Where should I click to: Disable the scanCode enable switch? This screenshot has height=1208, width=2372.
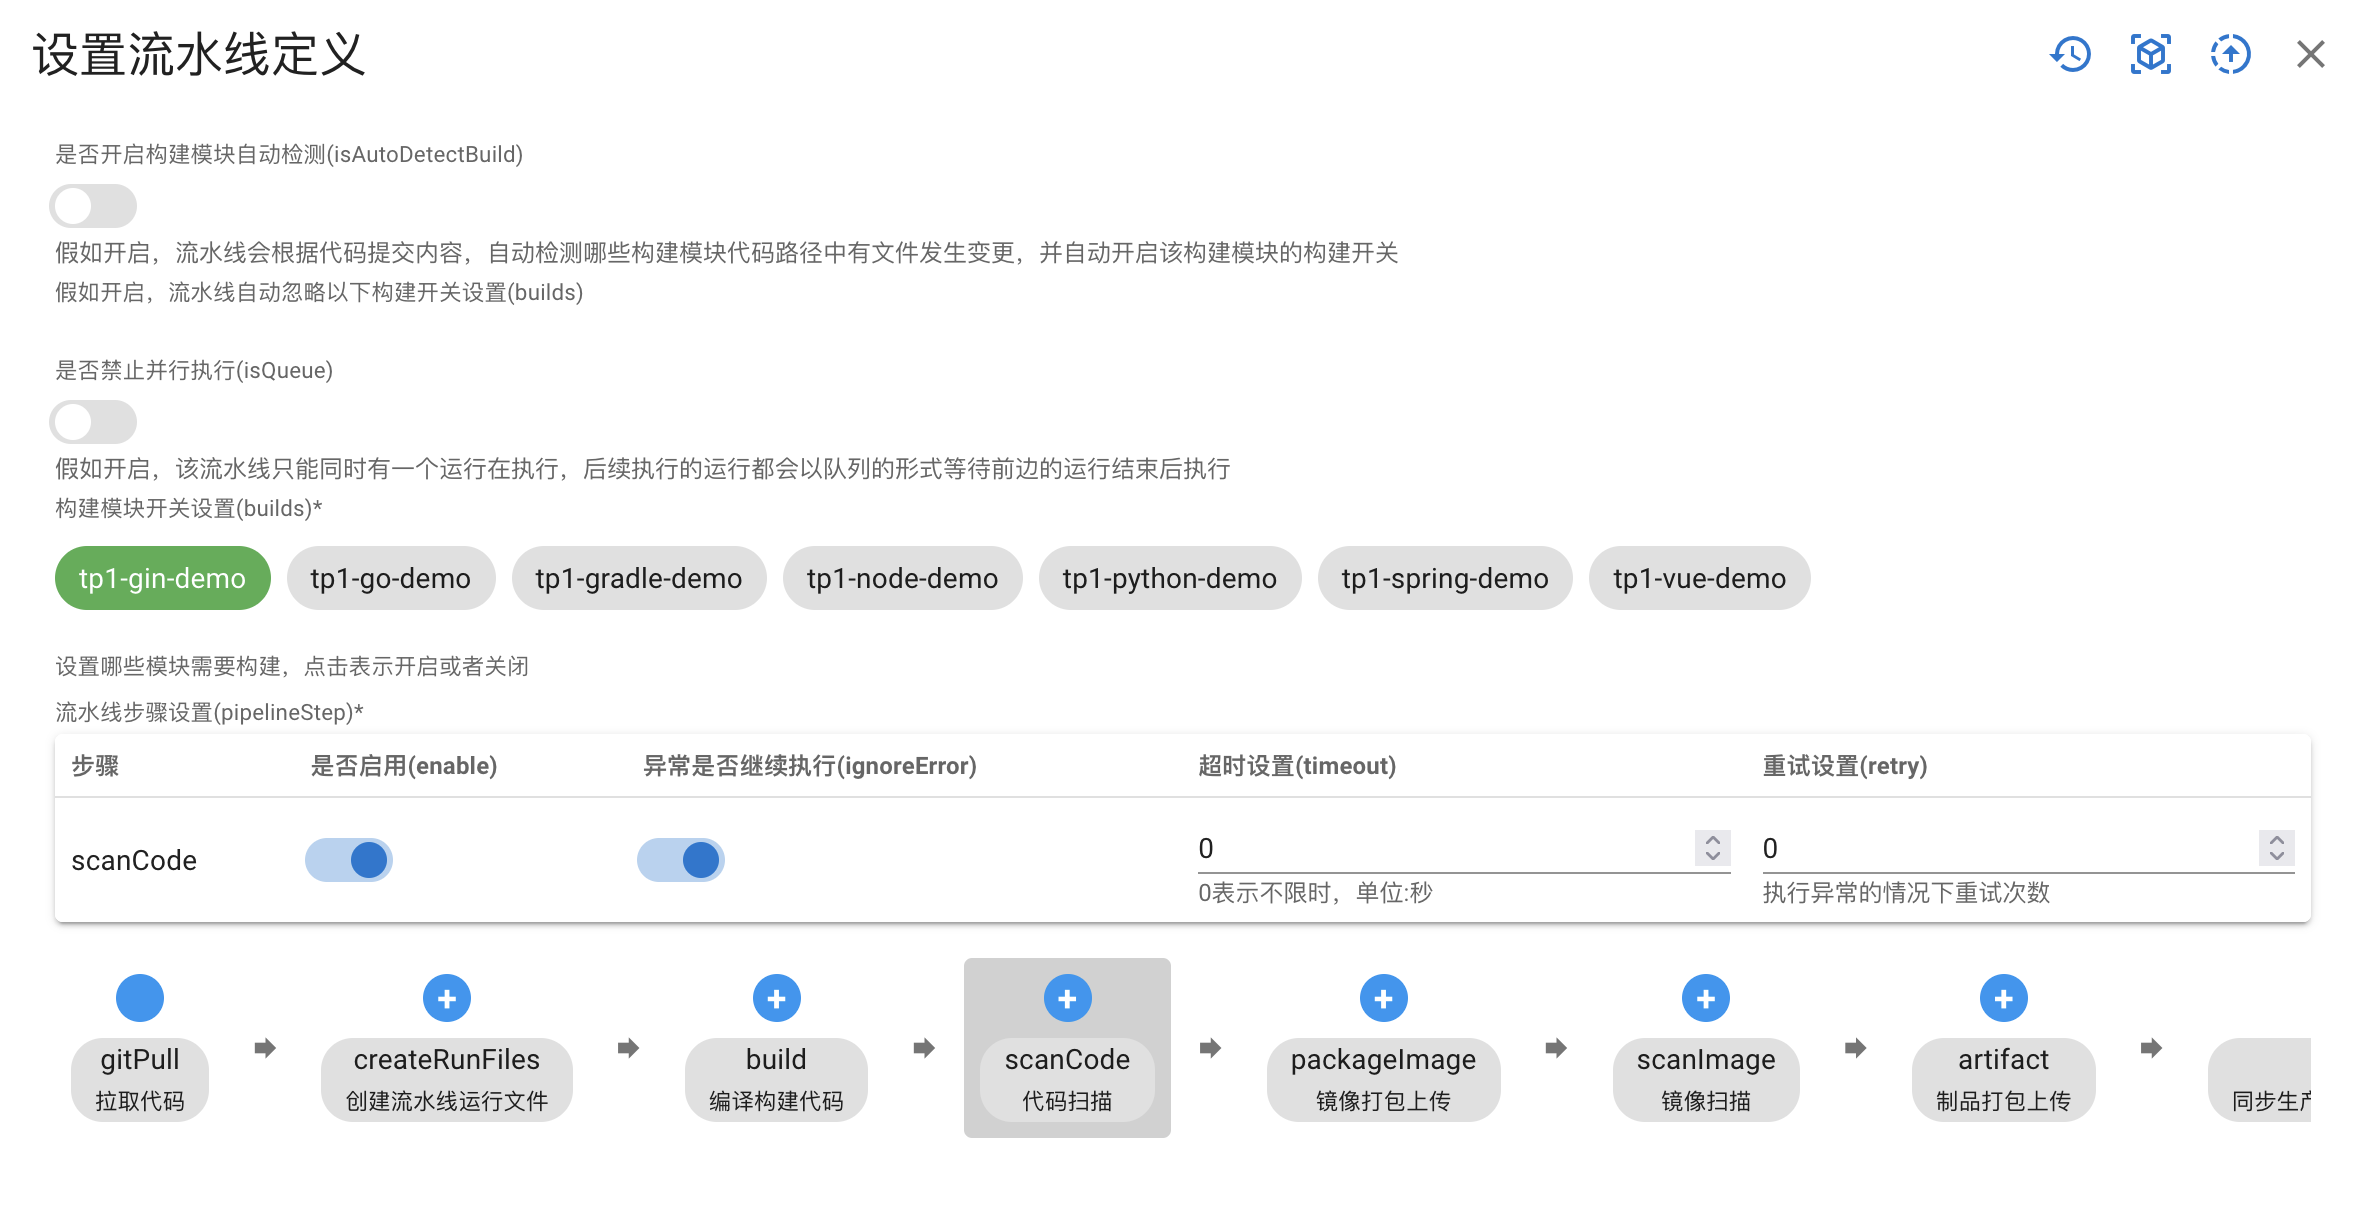point(348,859)
